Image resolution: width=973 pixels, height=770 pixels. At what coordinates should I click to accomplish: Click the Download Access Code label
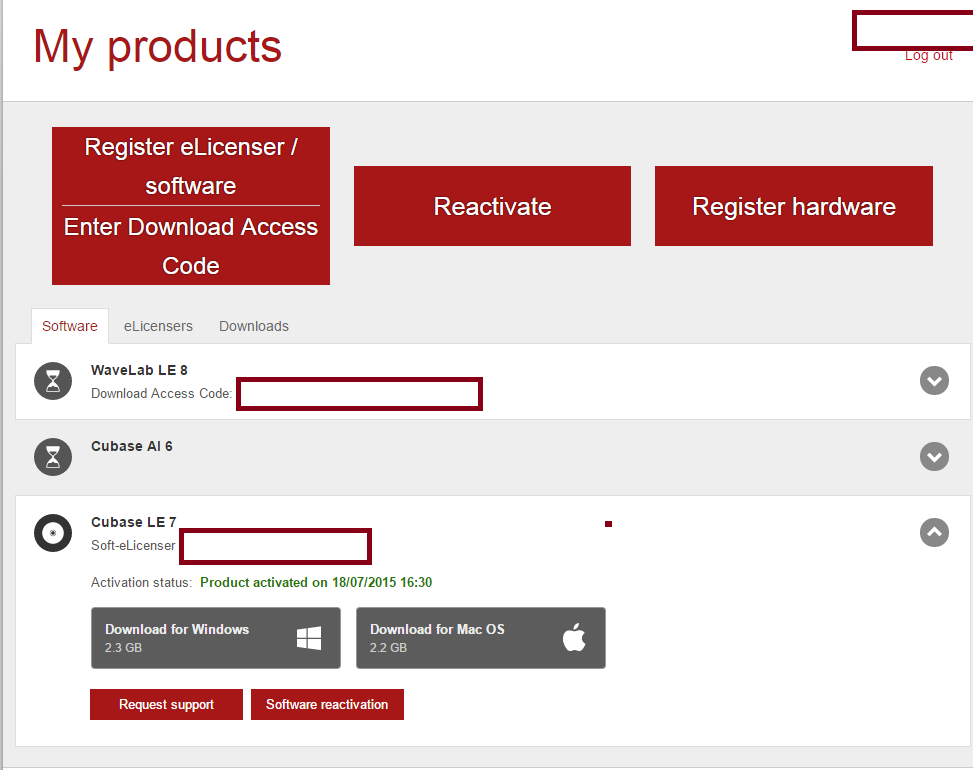pyautogui.click(x=161, y=394)
